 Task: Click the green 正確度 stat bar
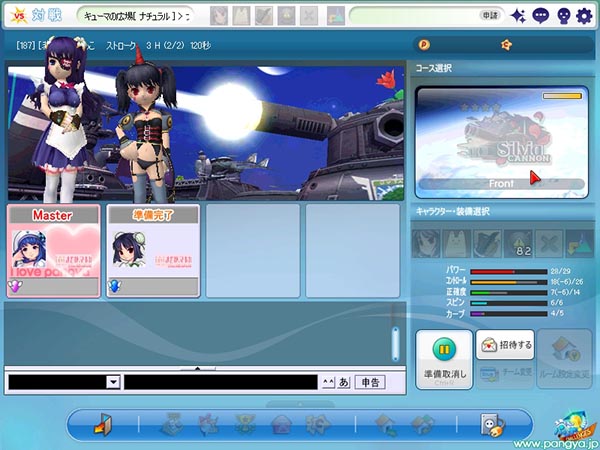509,293
